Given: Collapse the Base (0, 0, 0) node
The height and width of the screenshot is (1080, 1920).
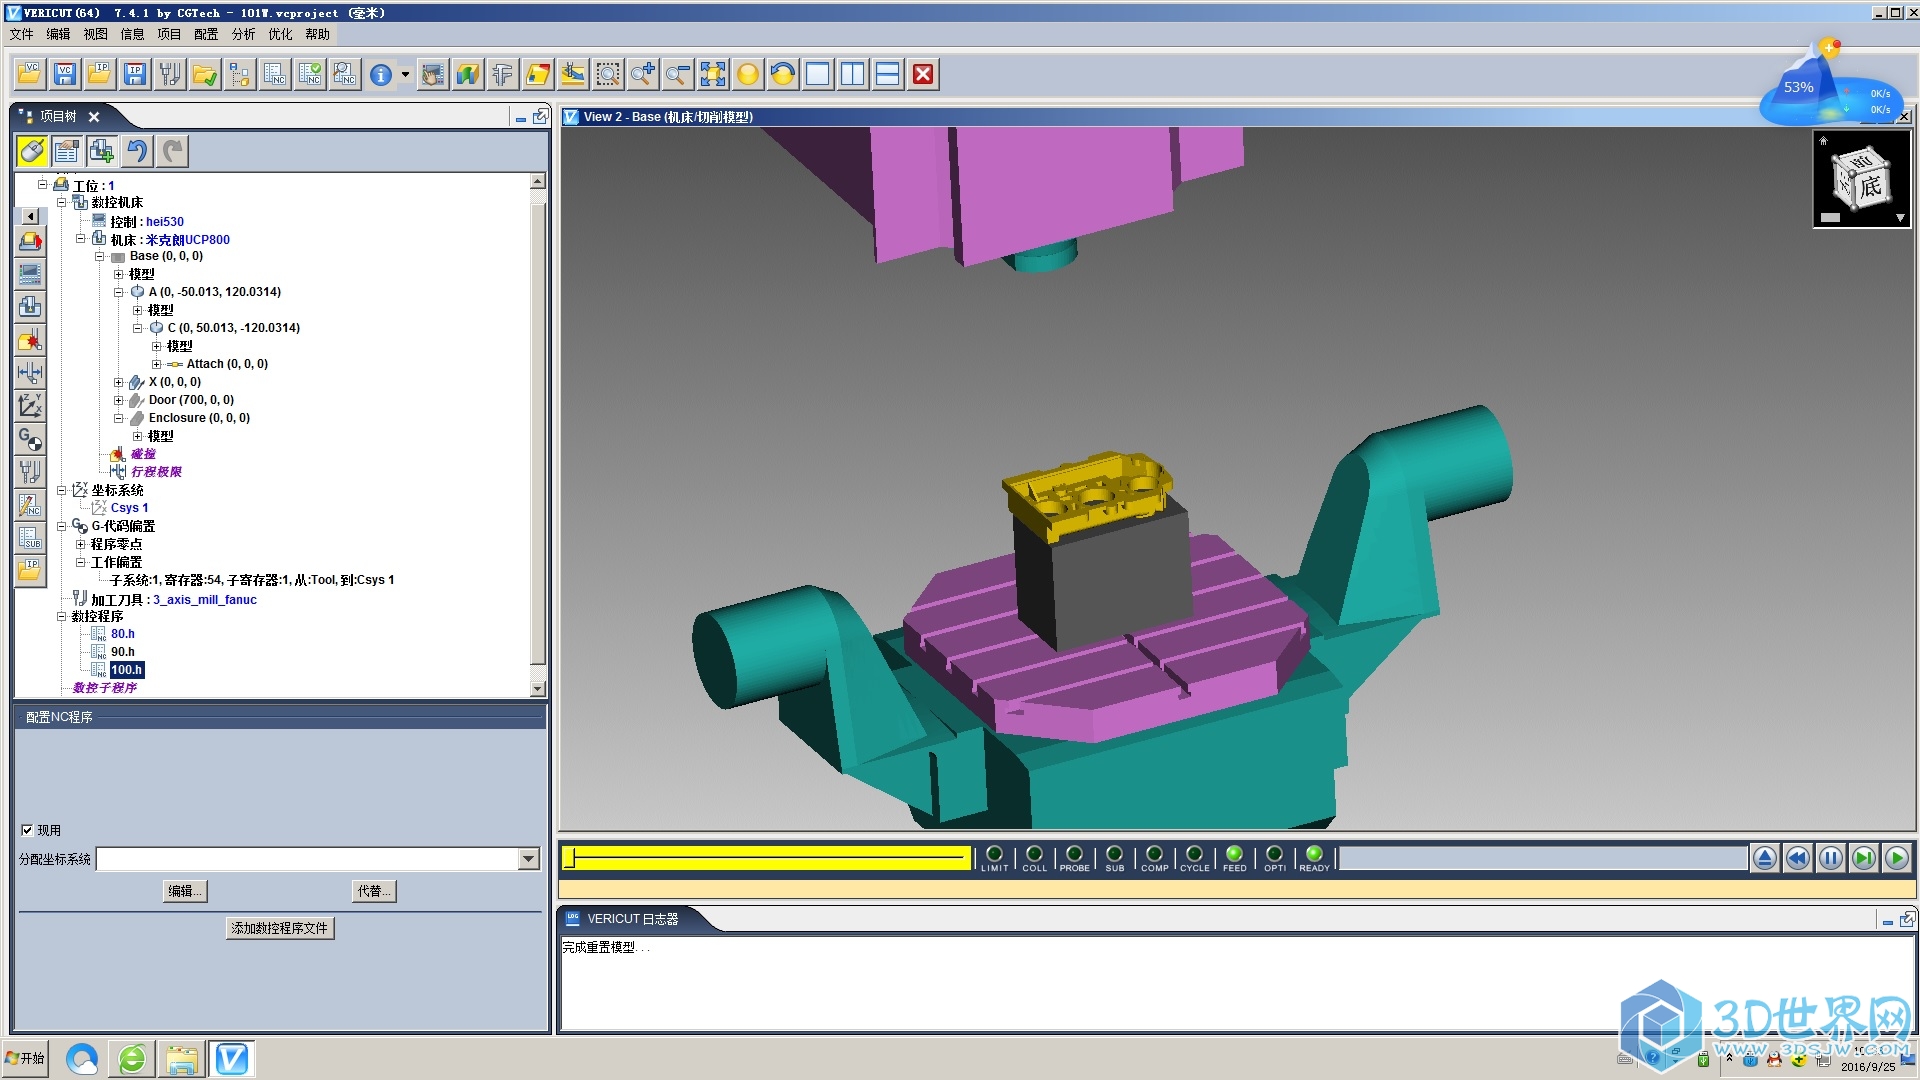Looking at the screenshot, I should pos(99,257).
